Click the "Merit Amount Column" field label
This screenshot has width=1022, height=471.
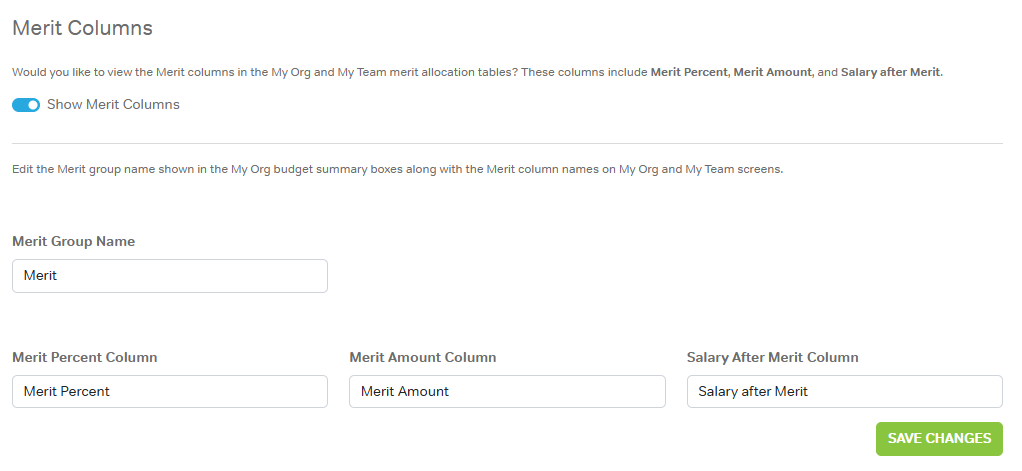coord(422,358)
